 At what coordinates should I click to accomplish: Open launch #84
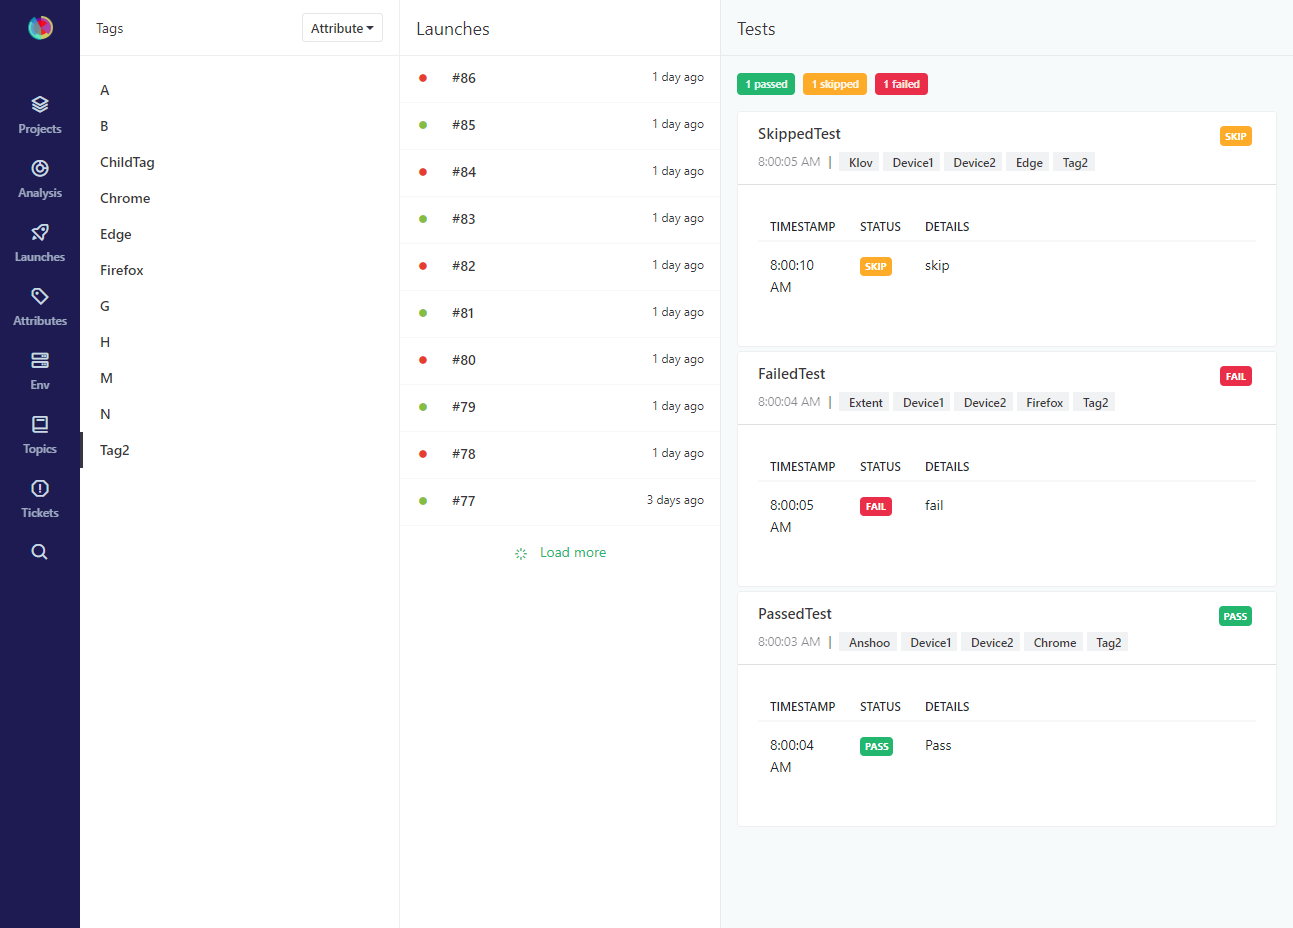pos(560,172)
